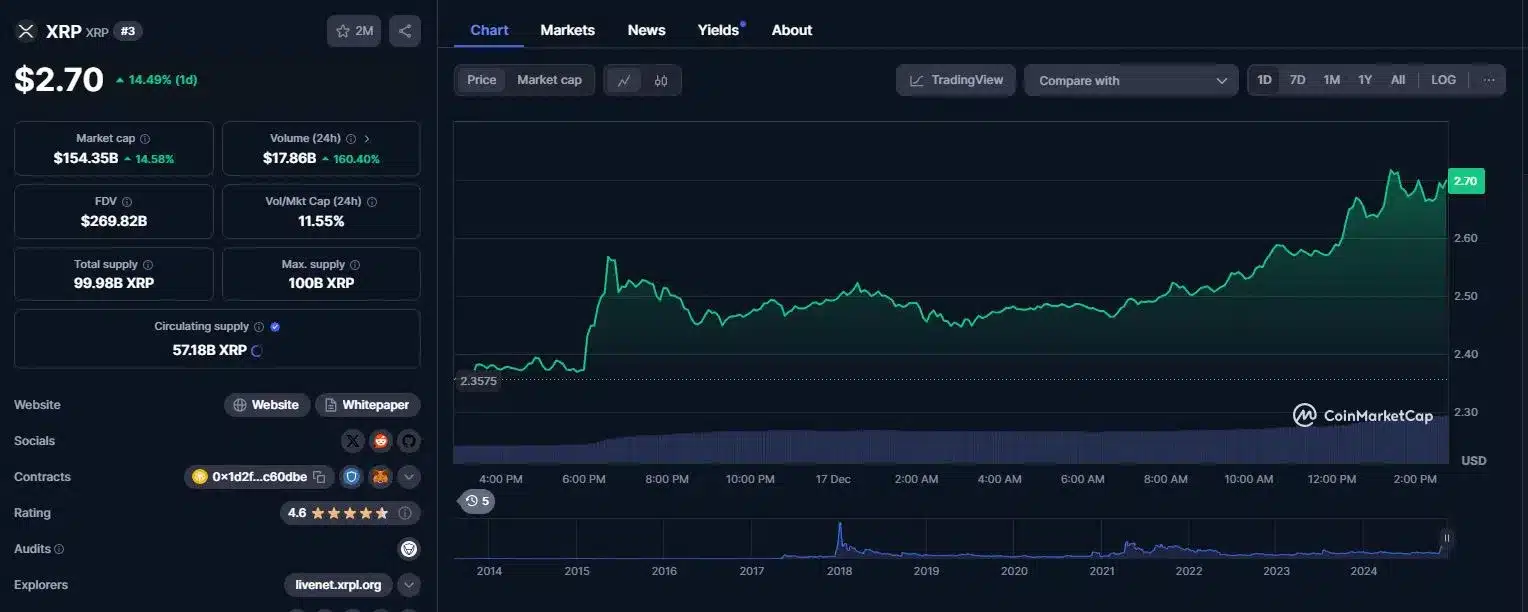Select the Market cap chart toggle

tap(549, 80)
